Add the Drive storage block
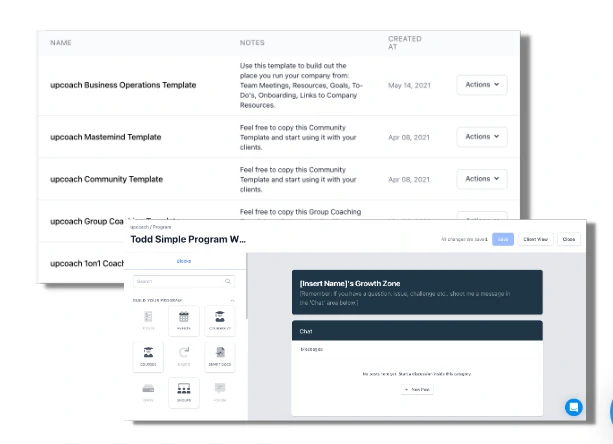 point(148,393)
